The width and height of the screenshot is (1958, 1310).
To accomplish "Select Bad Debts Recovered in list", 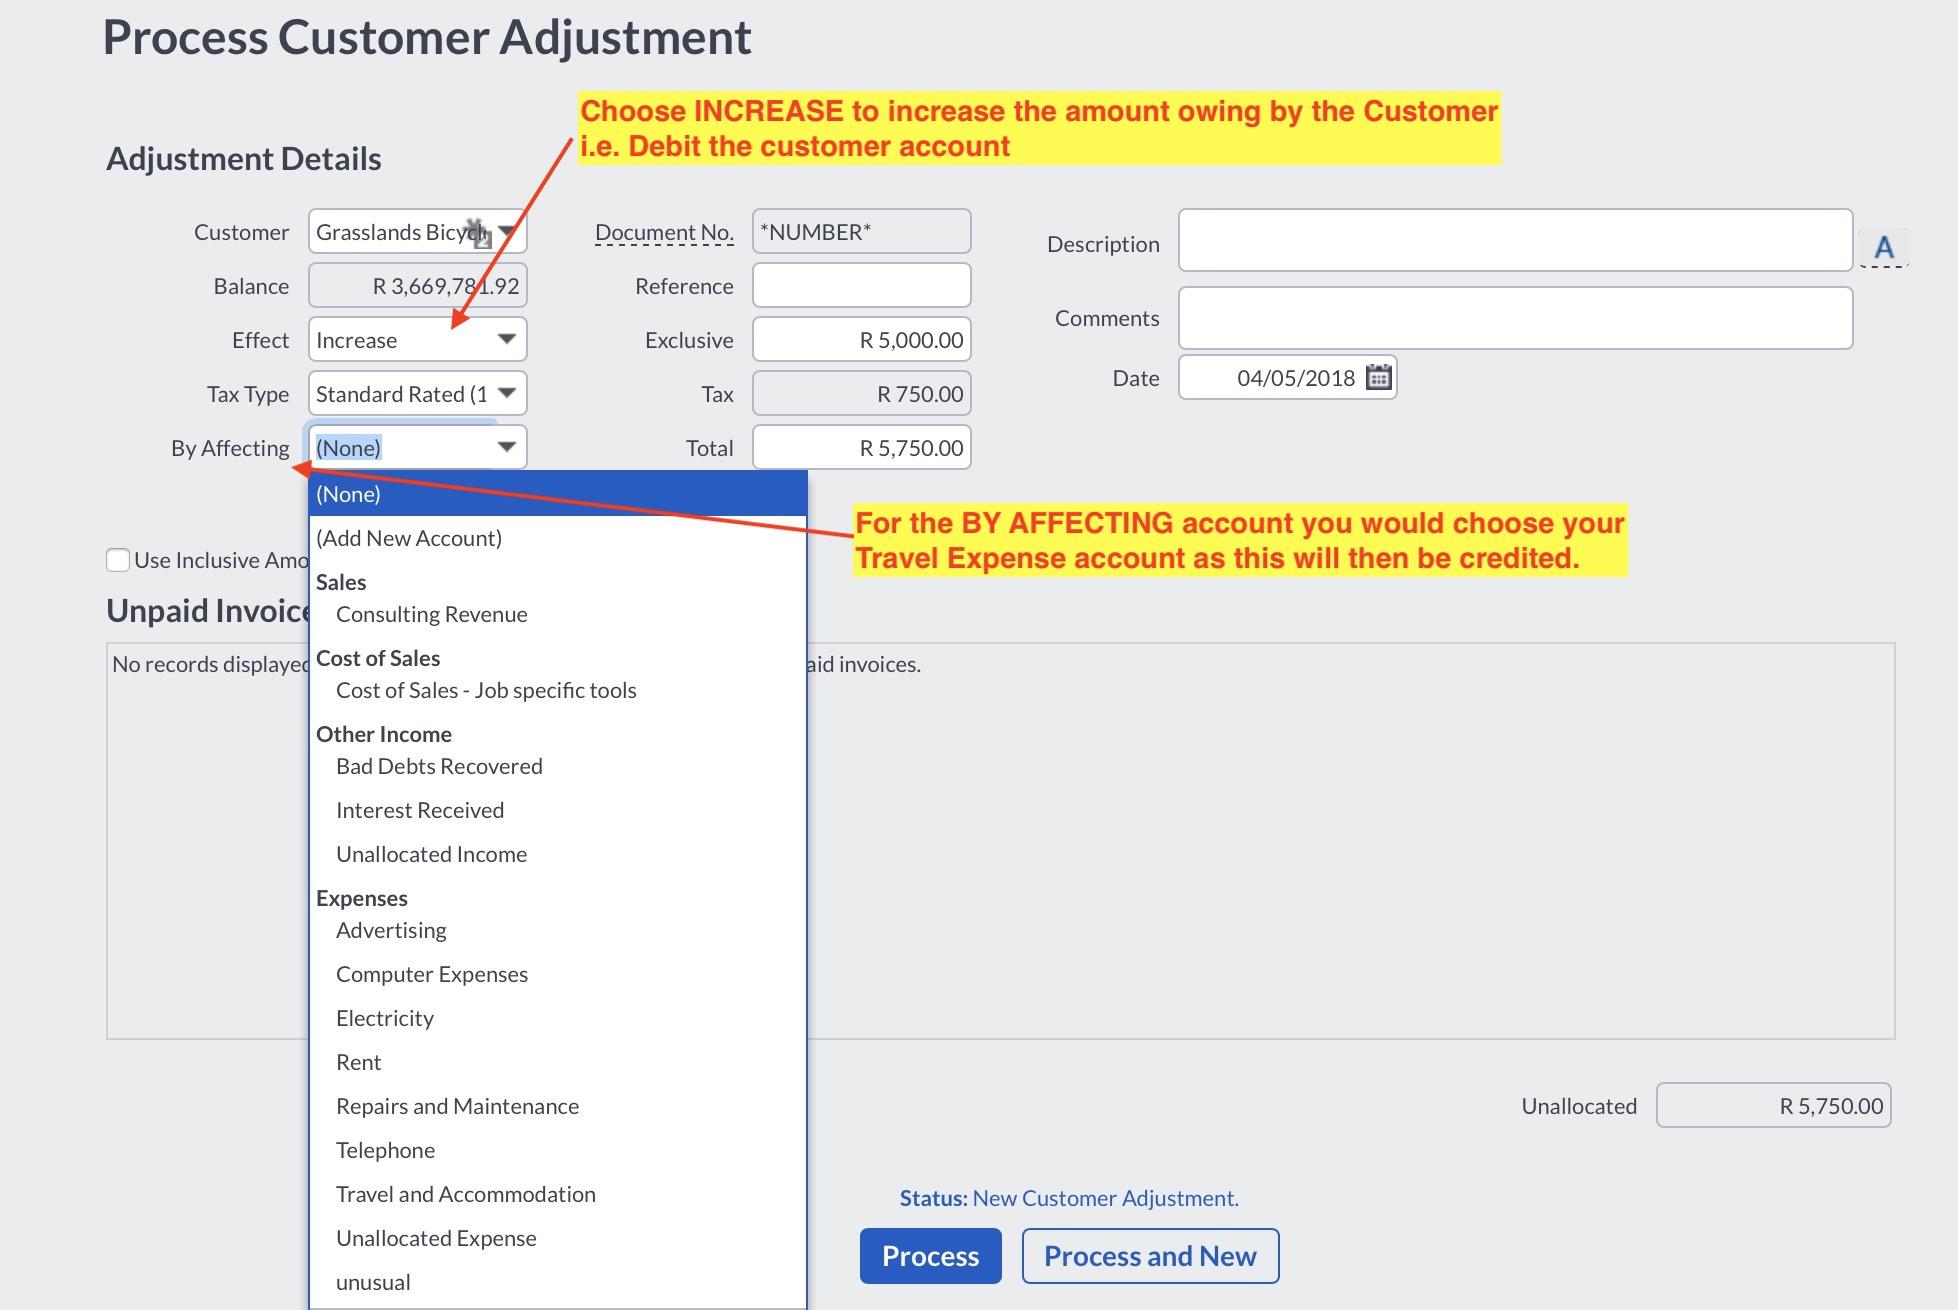I will (x=439, y=766).
